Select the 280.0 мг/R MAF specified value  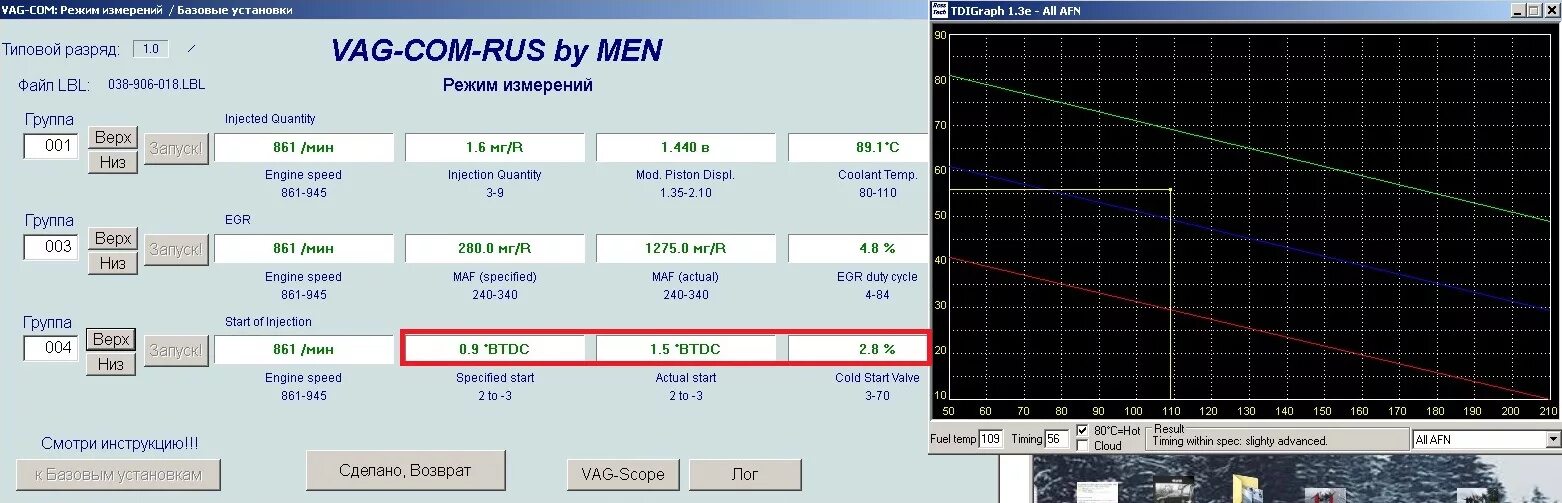point(495,248)
